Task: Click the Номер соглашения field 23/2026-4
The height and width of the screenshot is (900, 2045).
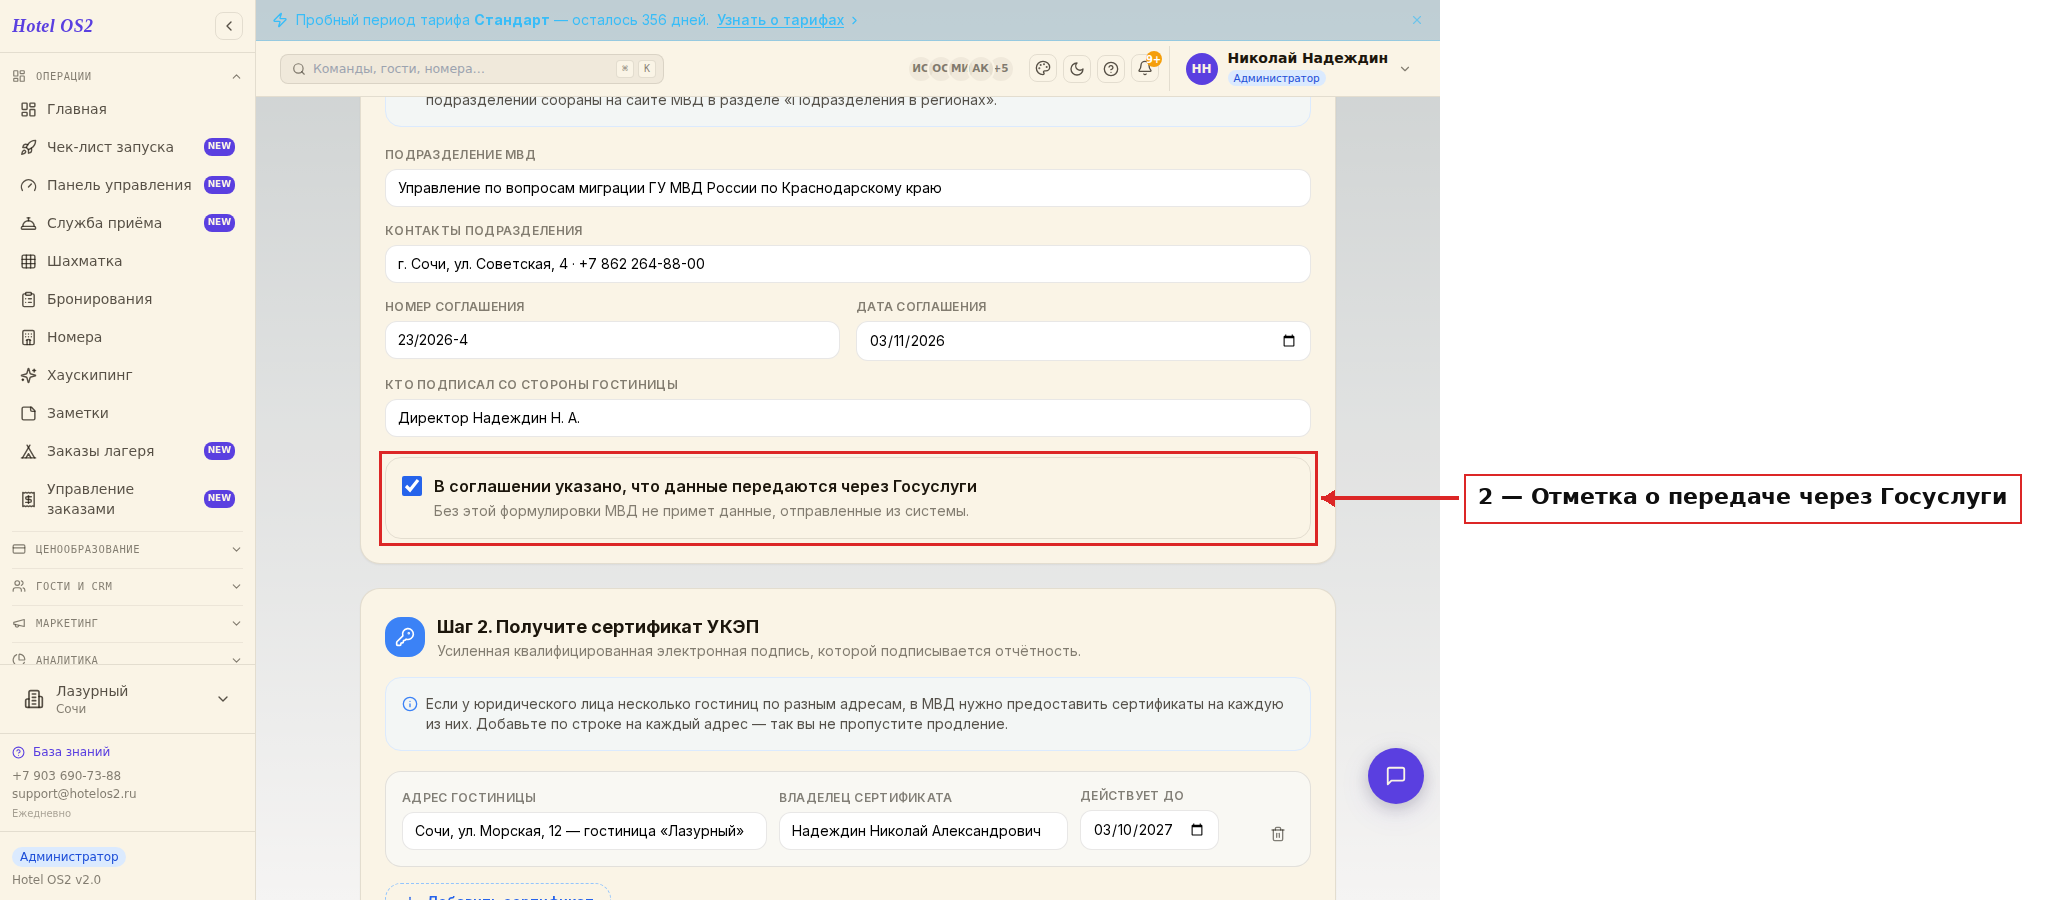Action: tap(612, 340)
